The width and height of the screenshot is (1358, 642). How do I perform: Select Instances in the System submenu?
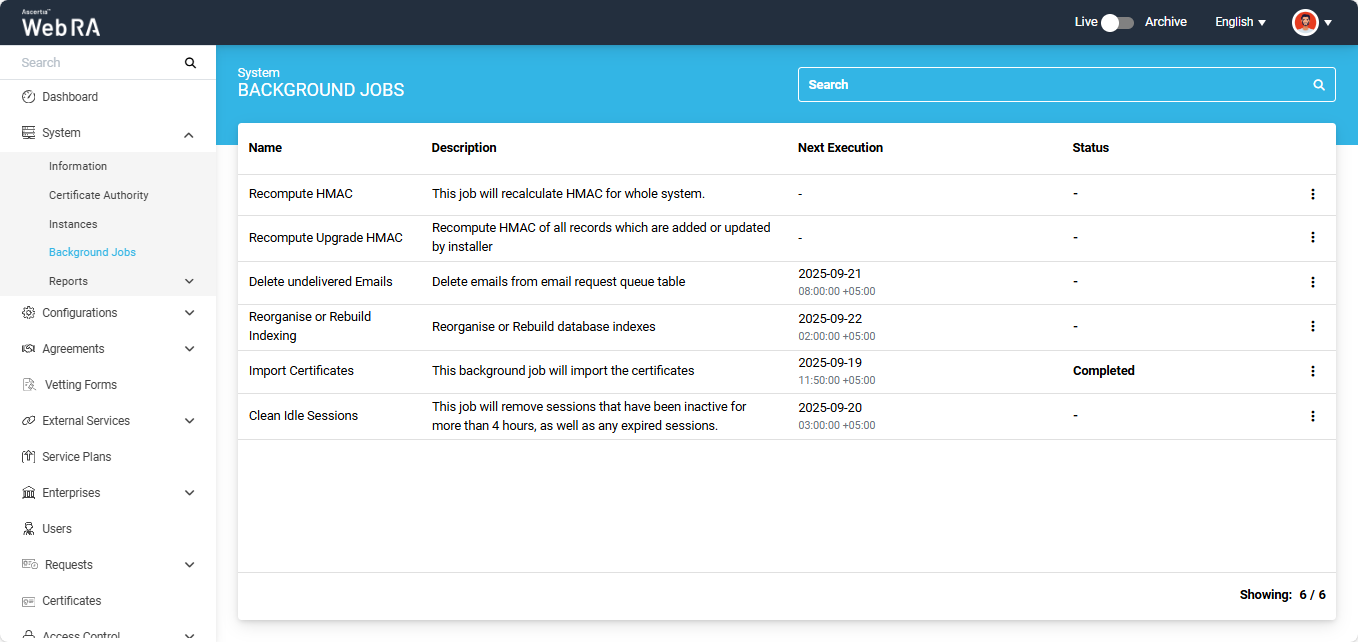point(73,224)
